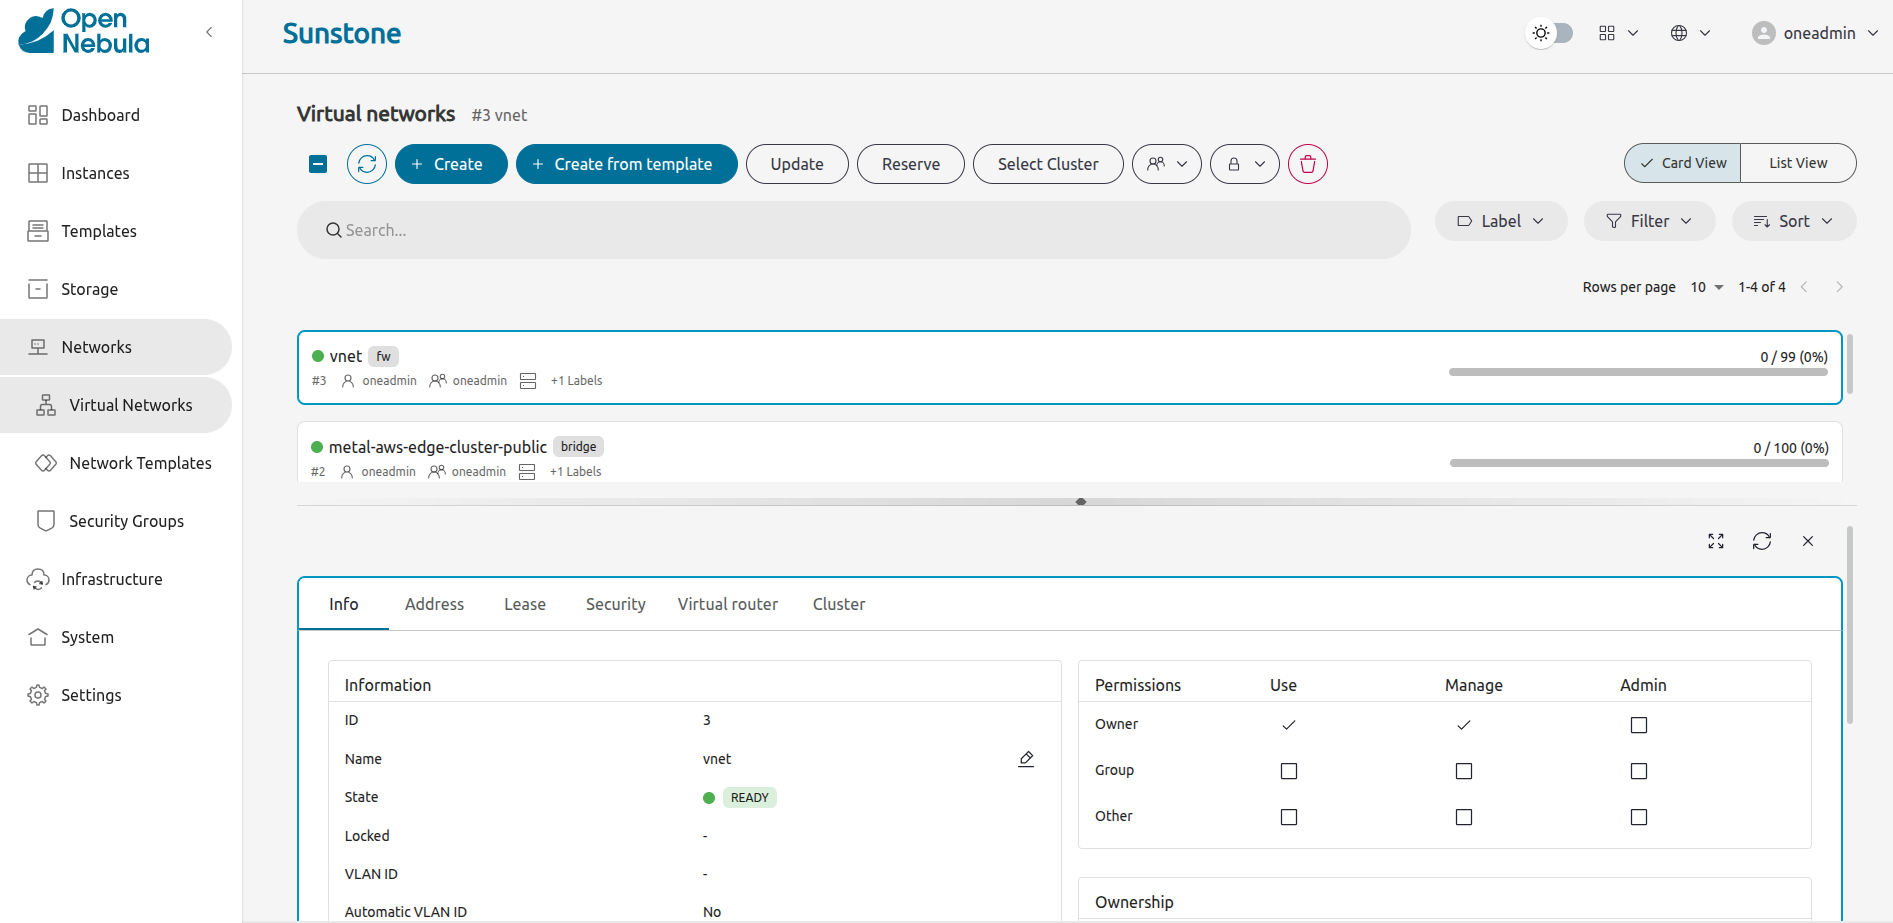The image size is (1893, 923).
Task: Refresh the vnet details panel
Action: pos(1762,541)
